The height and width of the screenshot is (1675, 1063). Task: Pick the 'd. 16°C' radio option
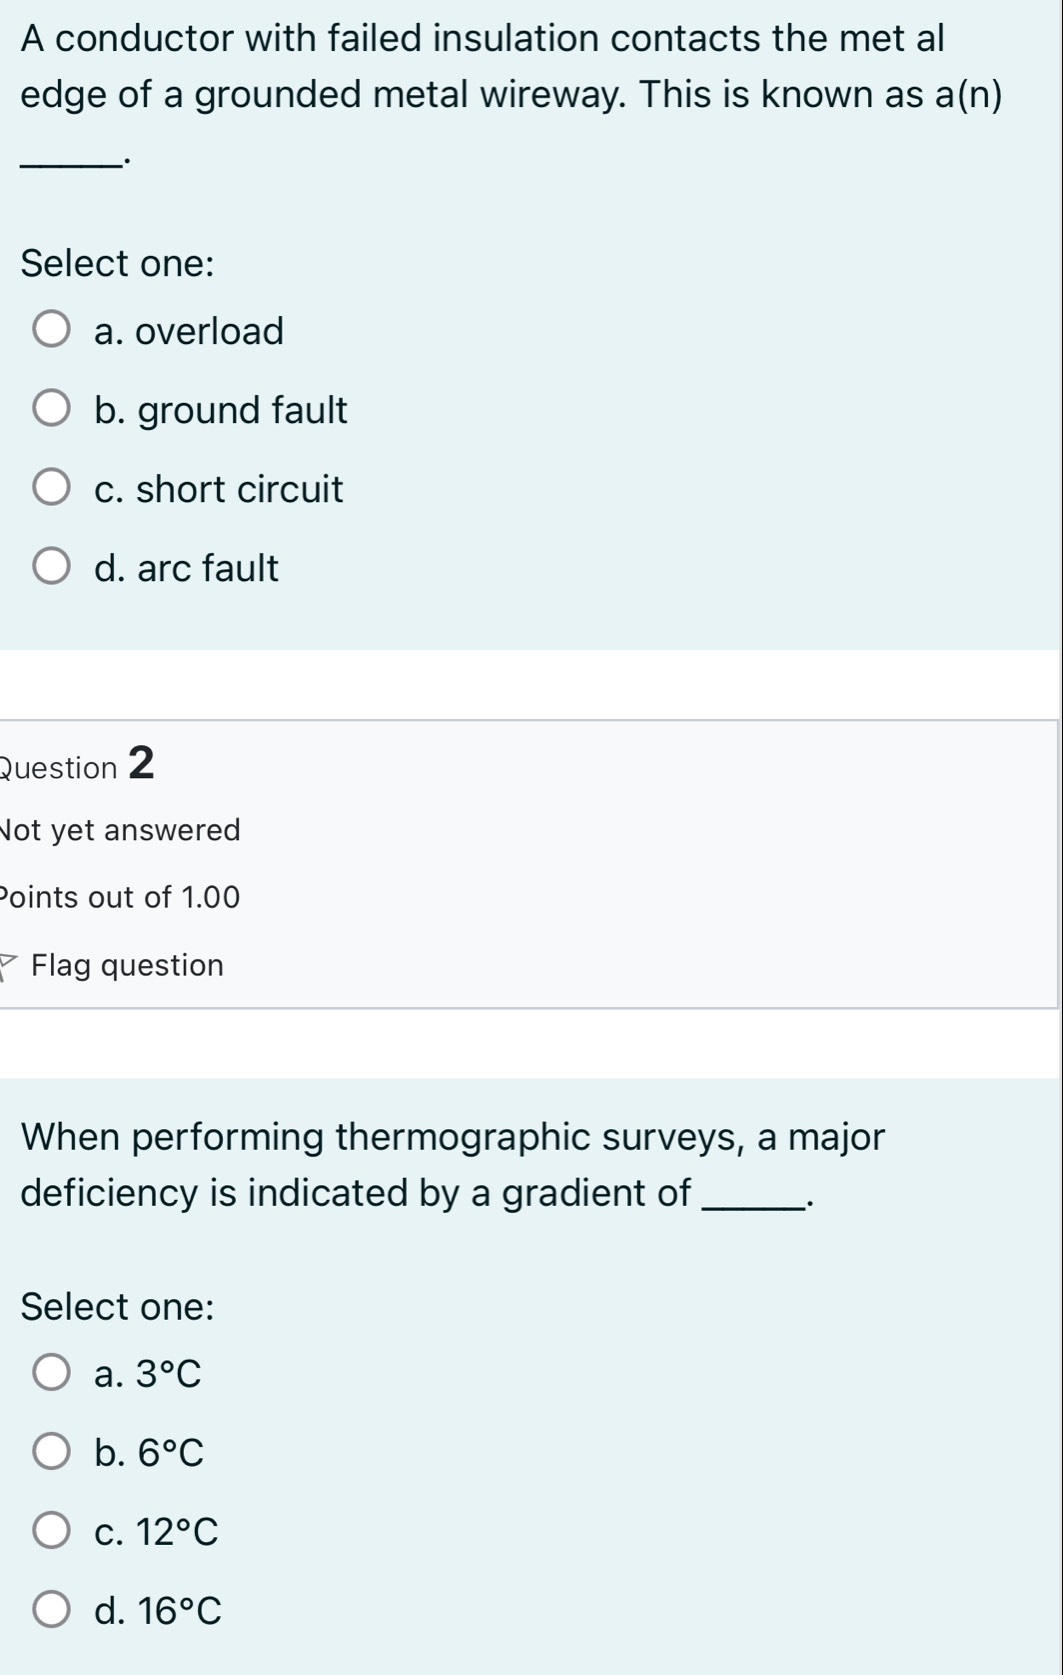[52, 1610]
